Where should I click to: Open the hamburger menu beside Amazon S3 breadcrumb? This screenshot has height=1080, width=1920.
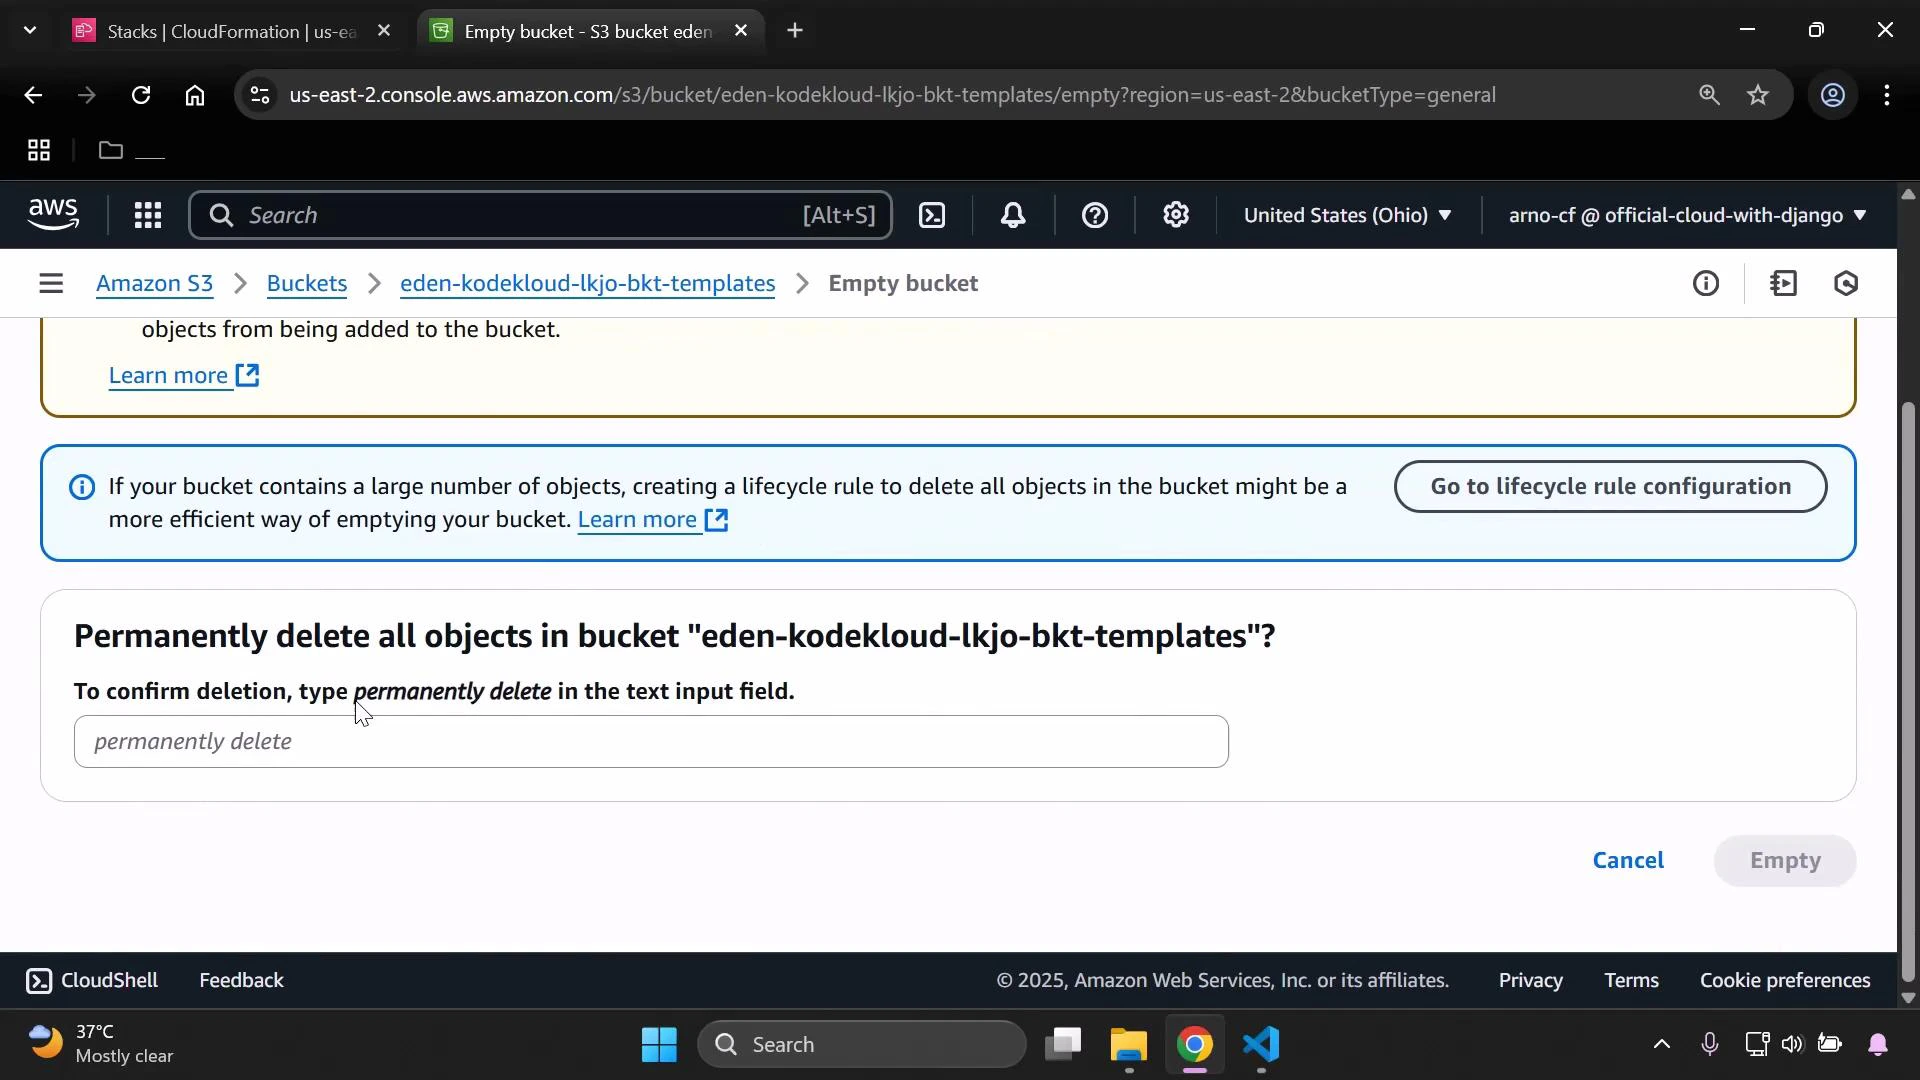click(x=51, y=283)
